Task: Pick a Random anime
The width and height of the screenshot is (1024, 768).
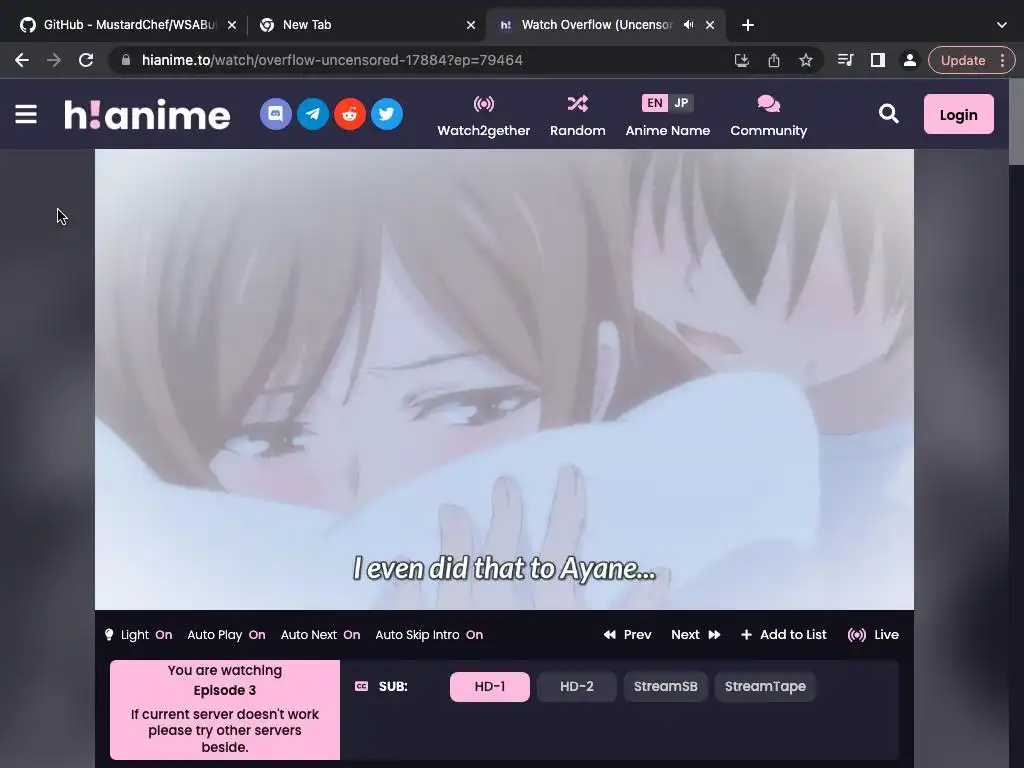Action: tap(577, 116)
